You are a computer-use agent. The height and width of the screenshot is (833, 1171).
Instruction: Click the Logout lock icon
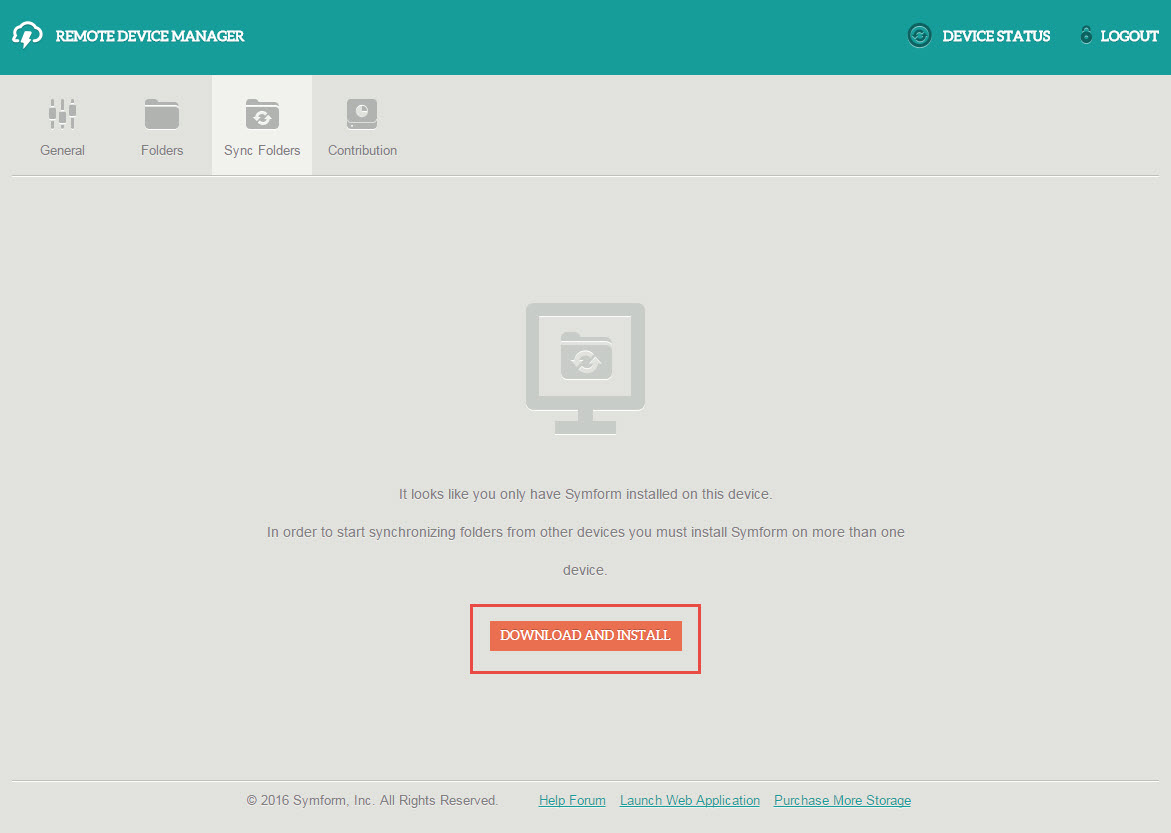pyautogui.click(x=1086, y=34)
